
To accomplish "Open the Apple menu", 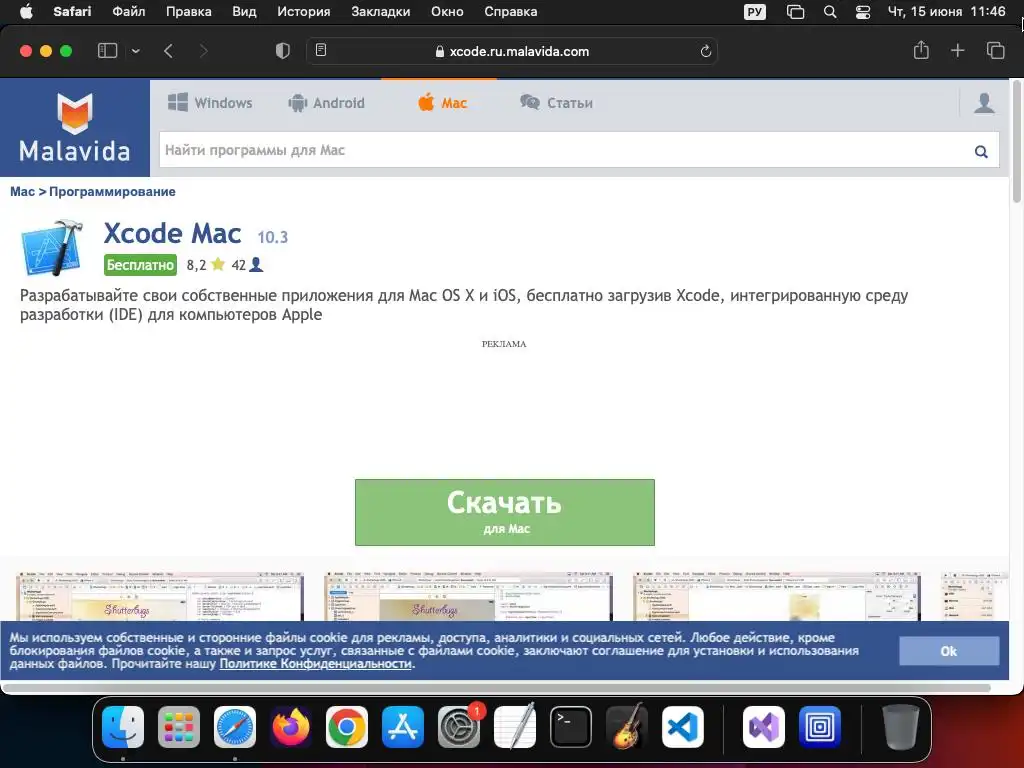I will 26,12.
